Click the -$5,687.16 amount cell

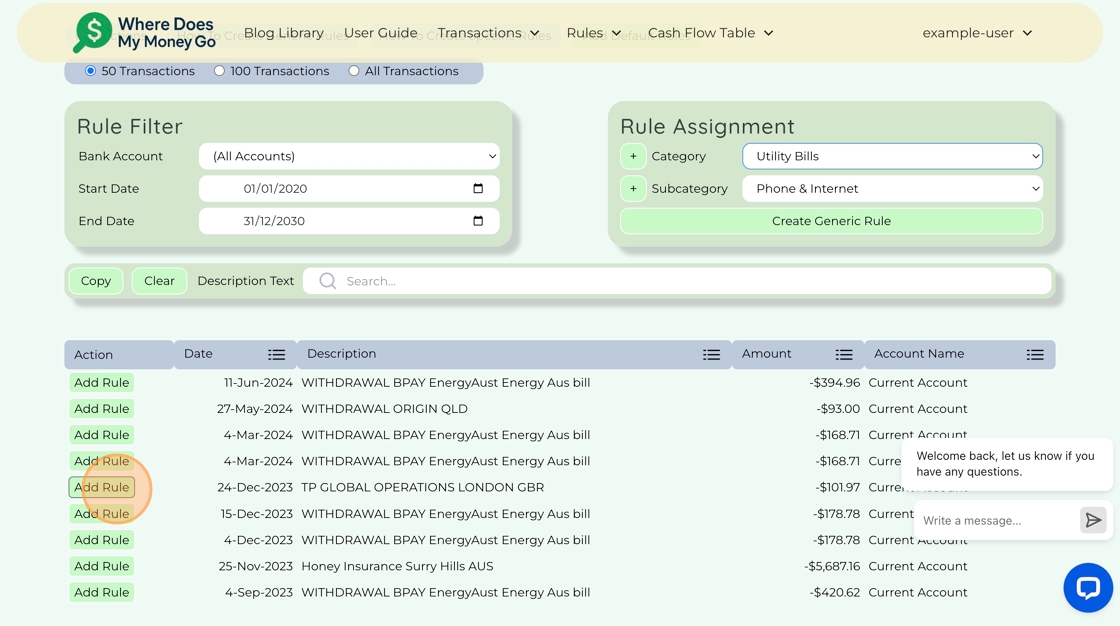831,566
